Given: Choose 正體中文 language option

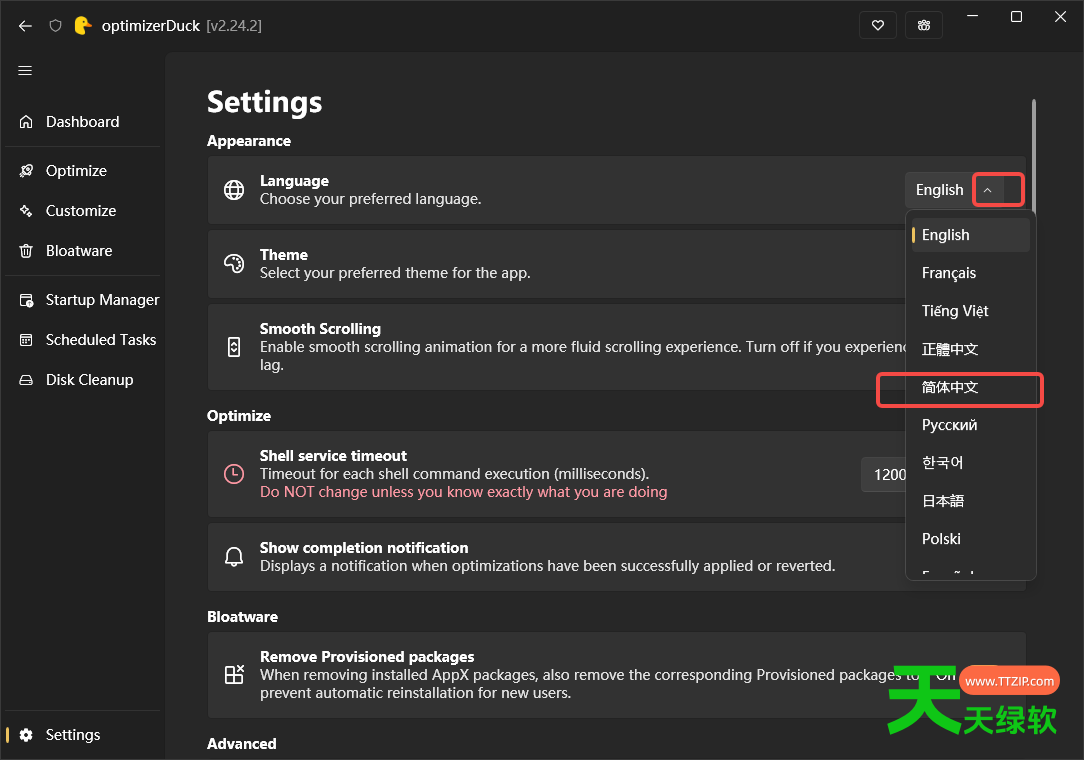Looking at the screenshot, I should (x=971, y=349).
